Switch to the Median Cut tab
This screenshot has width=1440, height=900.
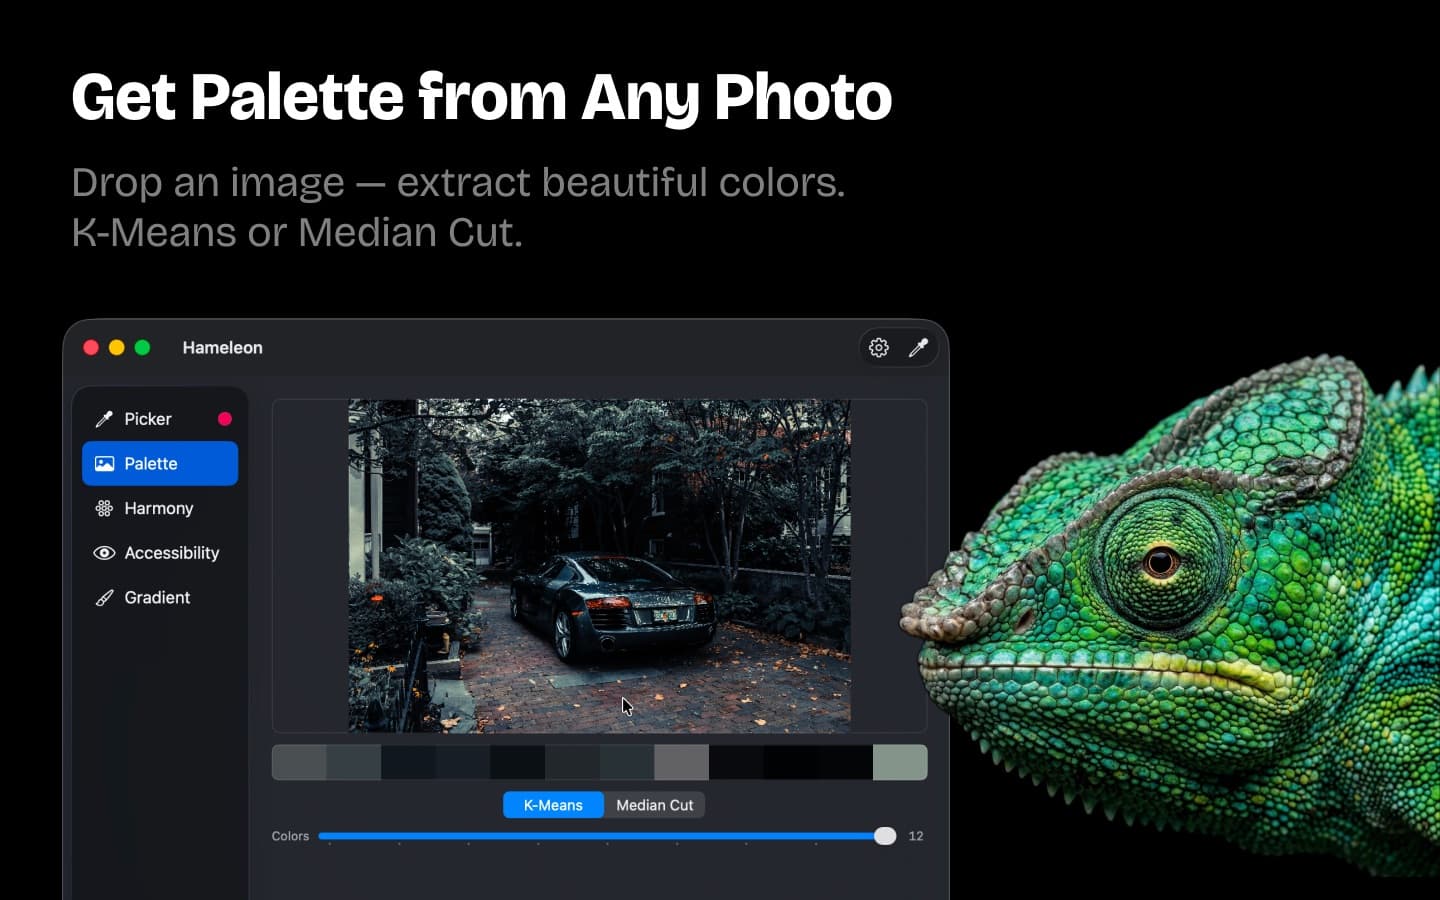pos(655,805)
